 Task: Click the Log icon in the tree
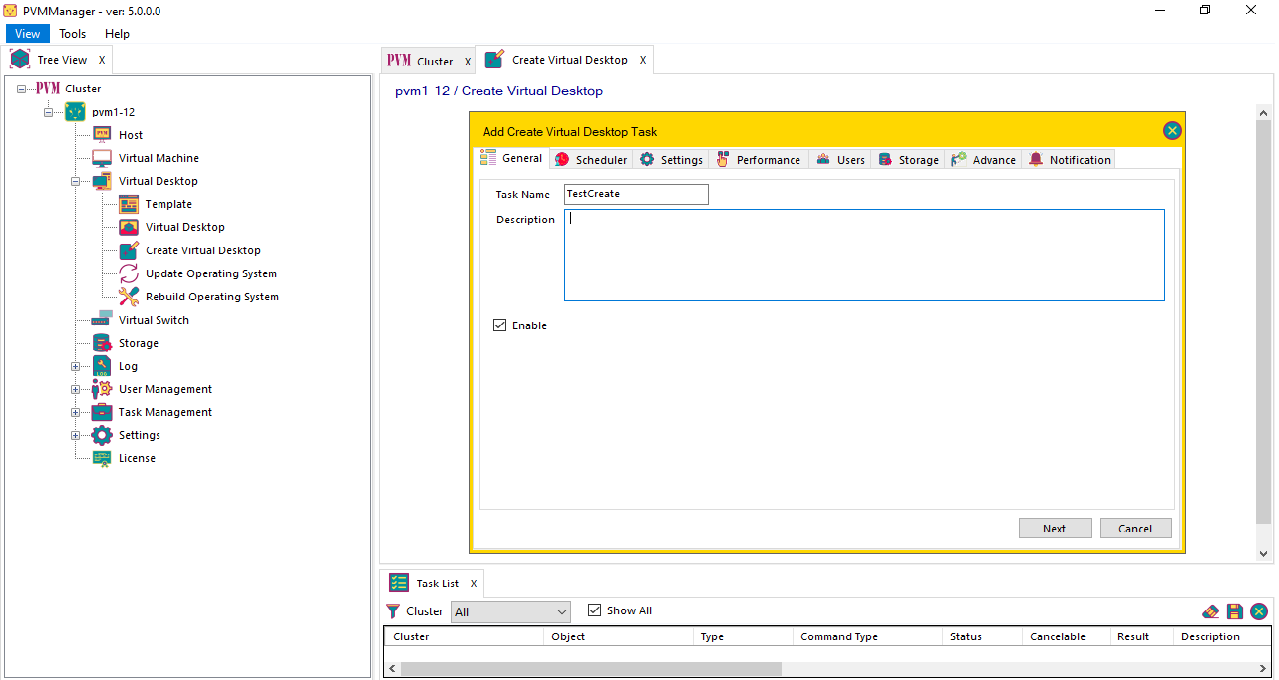[x=102, y=366]
